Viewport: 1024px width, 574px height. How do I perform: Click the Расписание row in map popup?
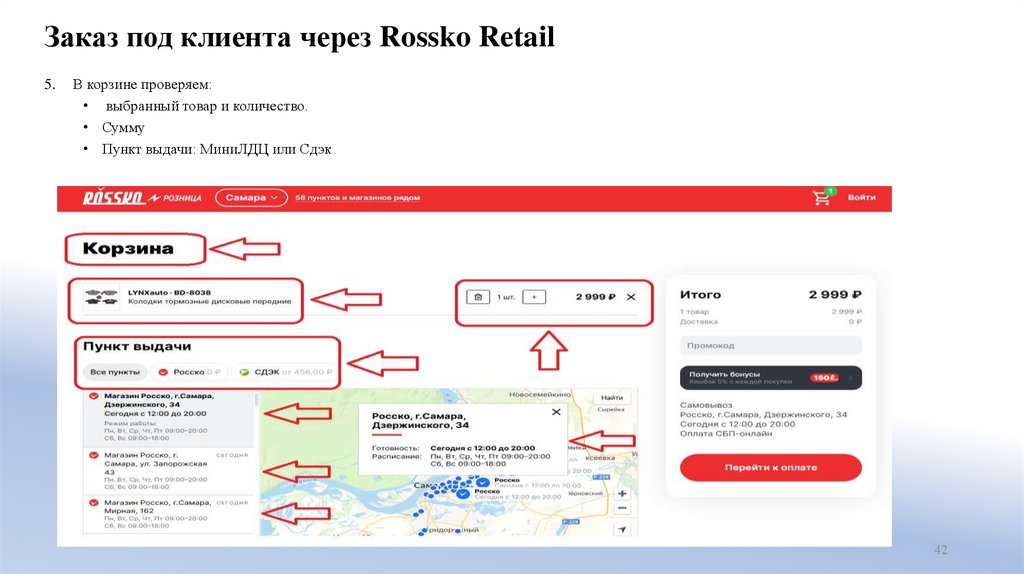461,460
